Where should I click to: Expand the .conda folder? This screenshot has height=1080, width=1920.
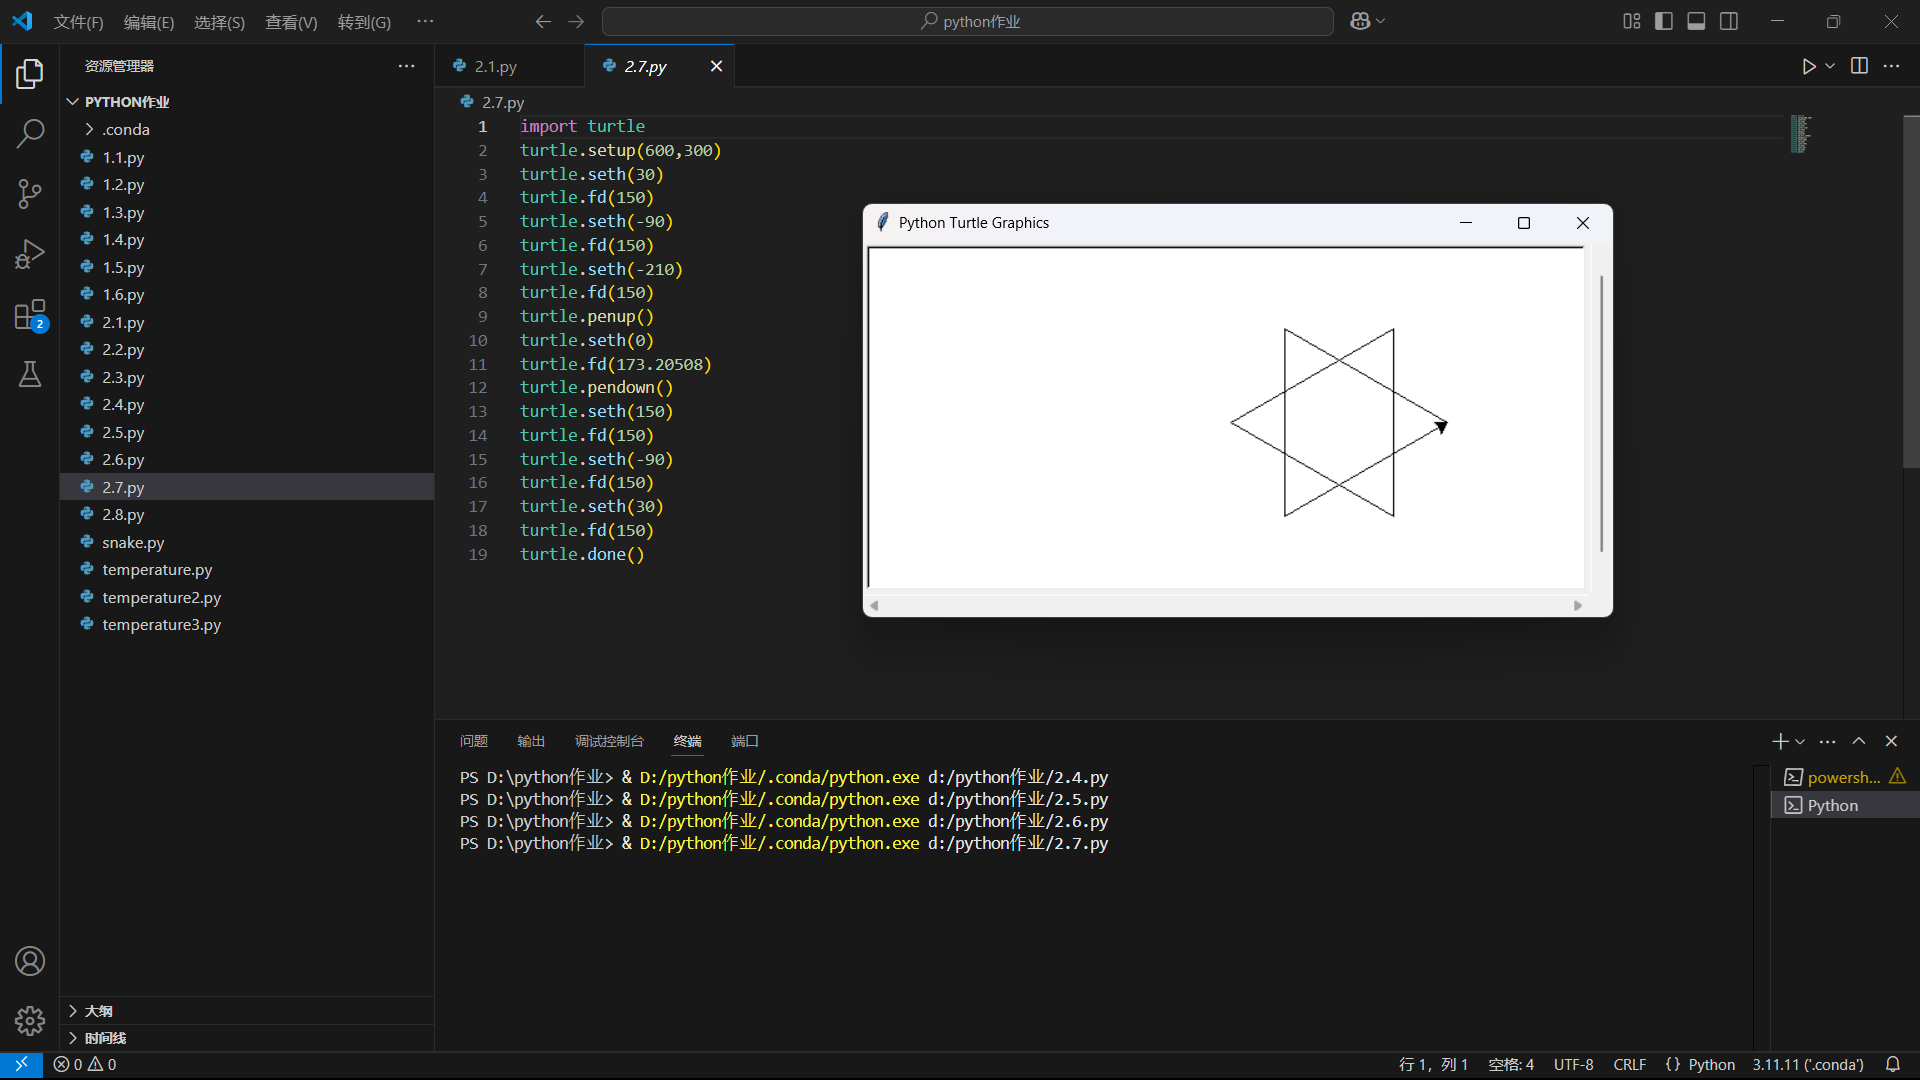click(125, 130)
